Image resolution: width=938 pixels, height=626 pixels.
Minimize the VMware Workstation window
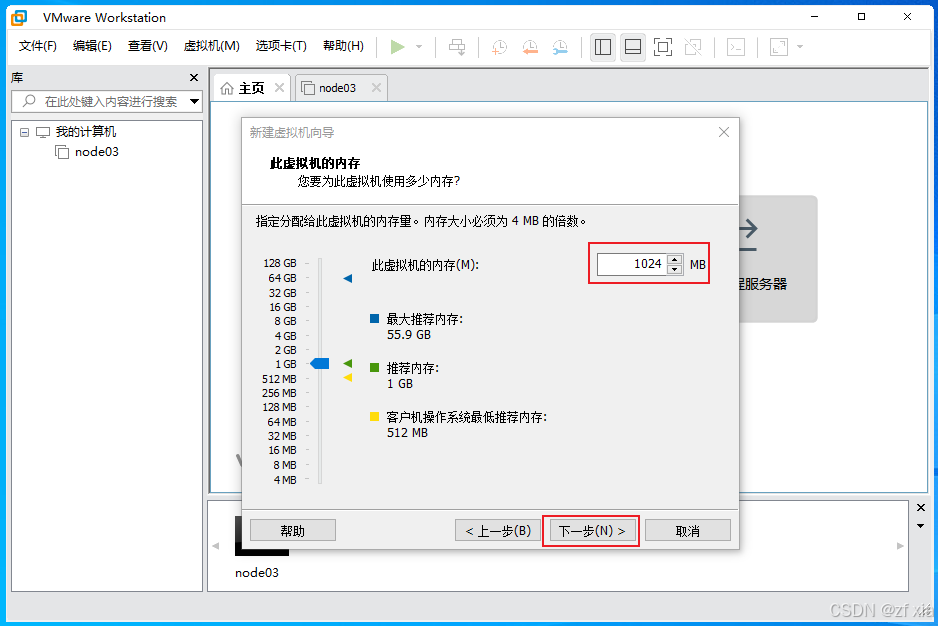pyautogui.click(x=814, y=17)
